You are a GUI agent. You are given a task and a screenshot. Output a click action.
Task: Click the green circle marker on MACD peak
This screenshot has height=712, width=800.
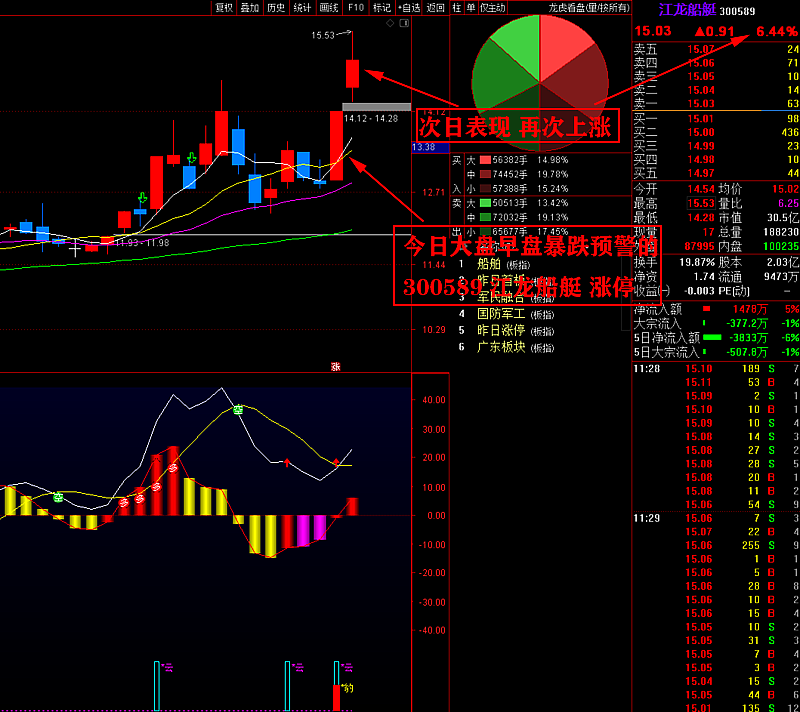point(238,410)
